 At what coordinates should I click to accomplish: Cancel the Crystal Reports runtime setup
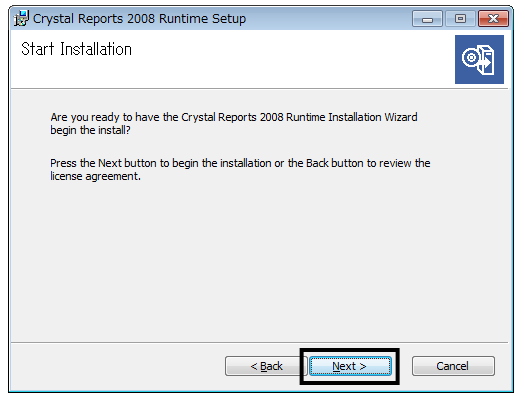[x=453, y=366]
